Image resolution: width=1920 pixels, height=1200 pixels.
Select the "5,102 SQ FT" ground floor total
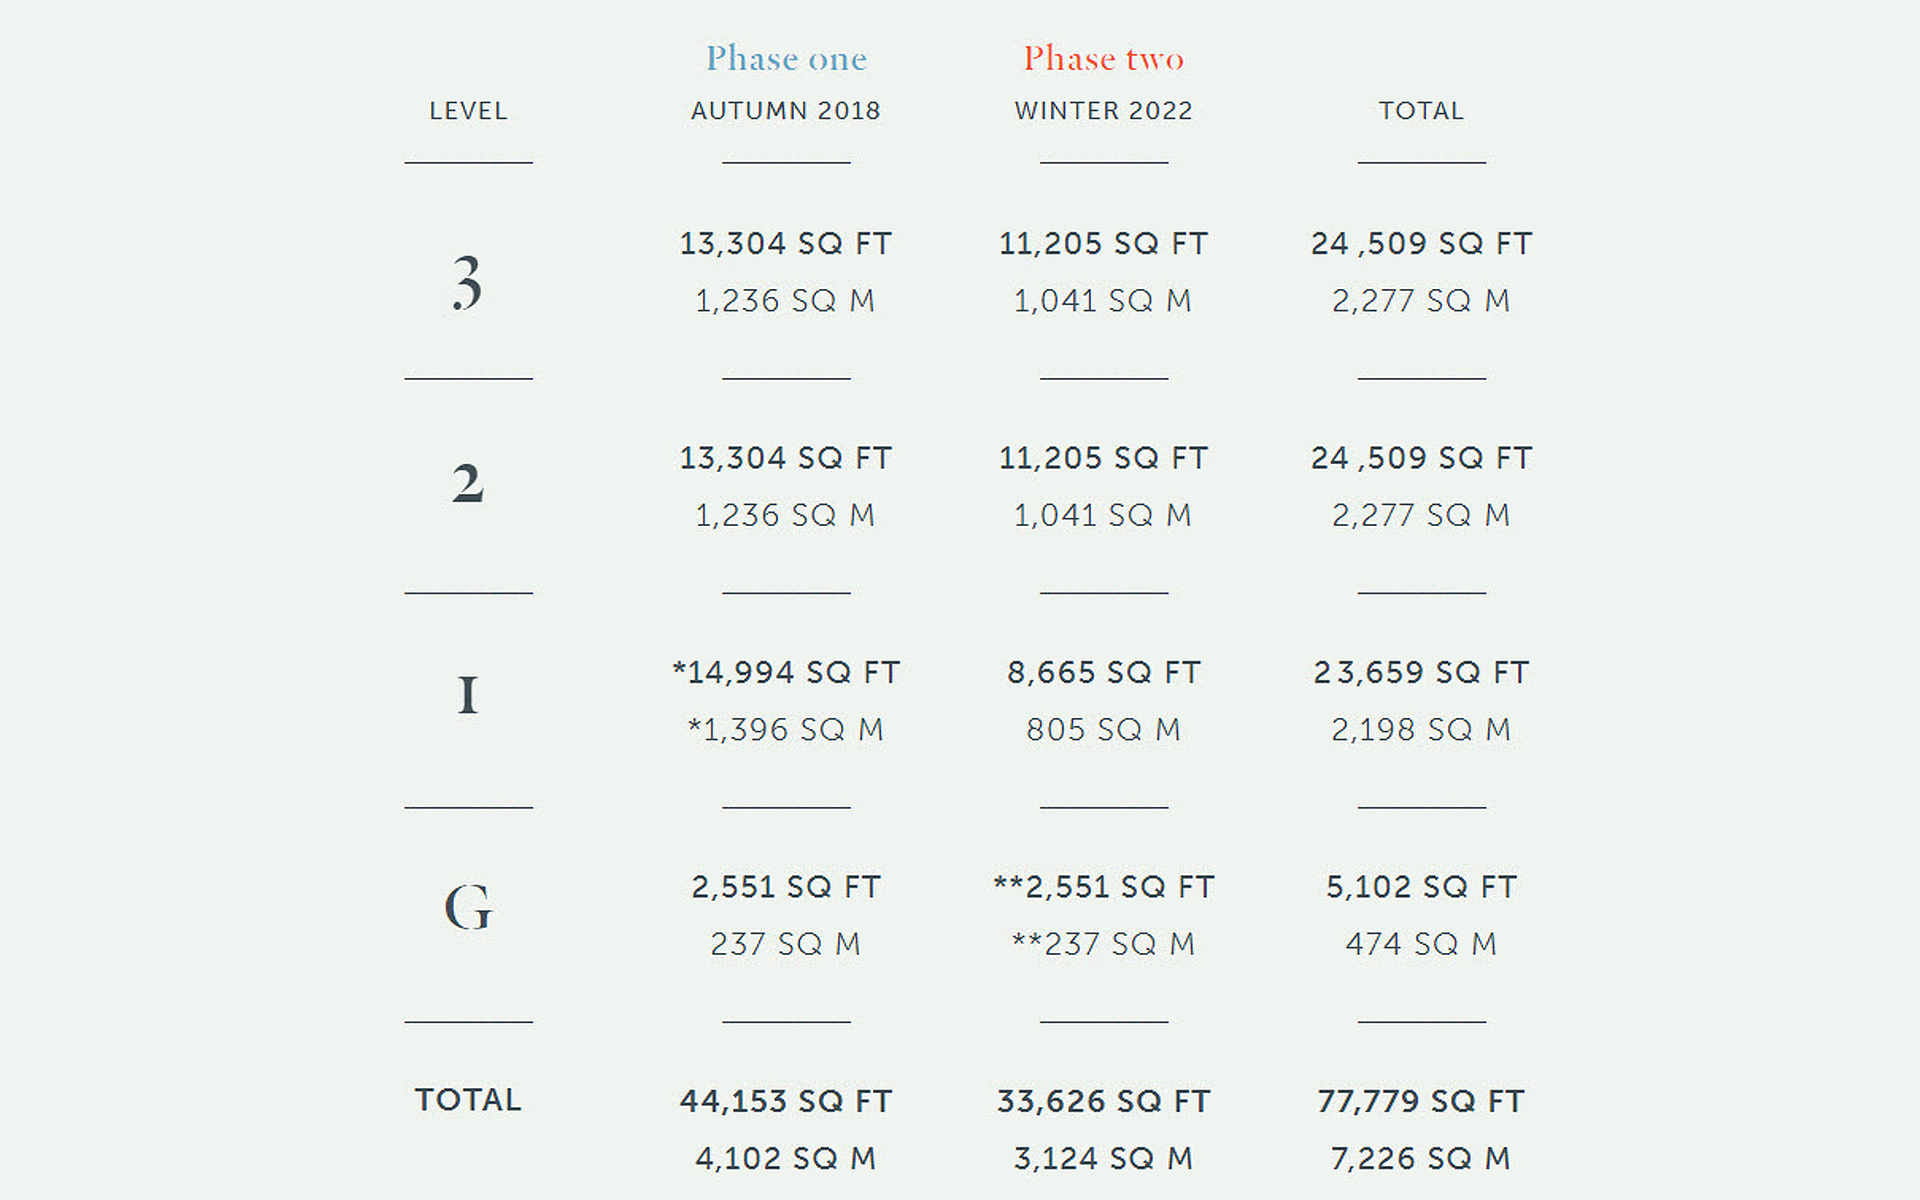[x=1421, y=887]
